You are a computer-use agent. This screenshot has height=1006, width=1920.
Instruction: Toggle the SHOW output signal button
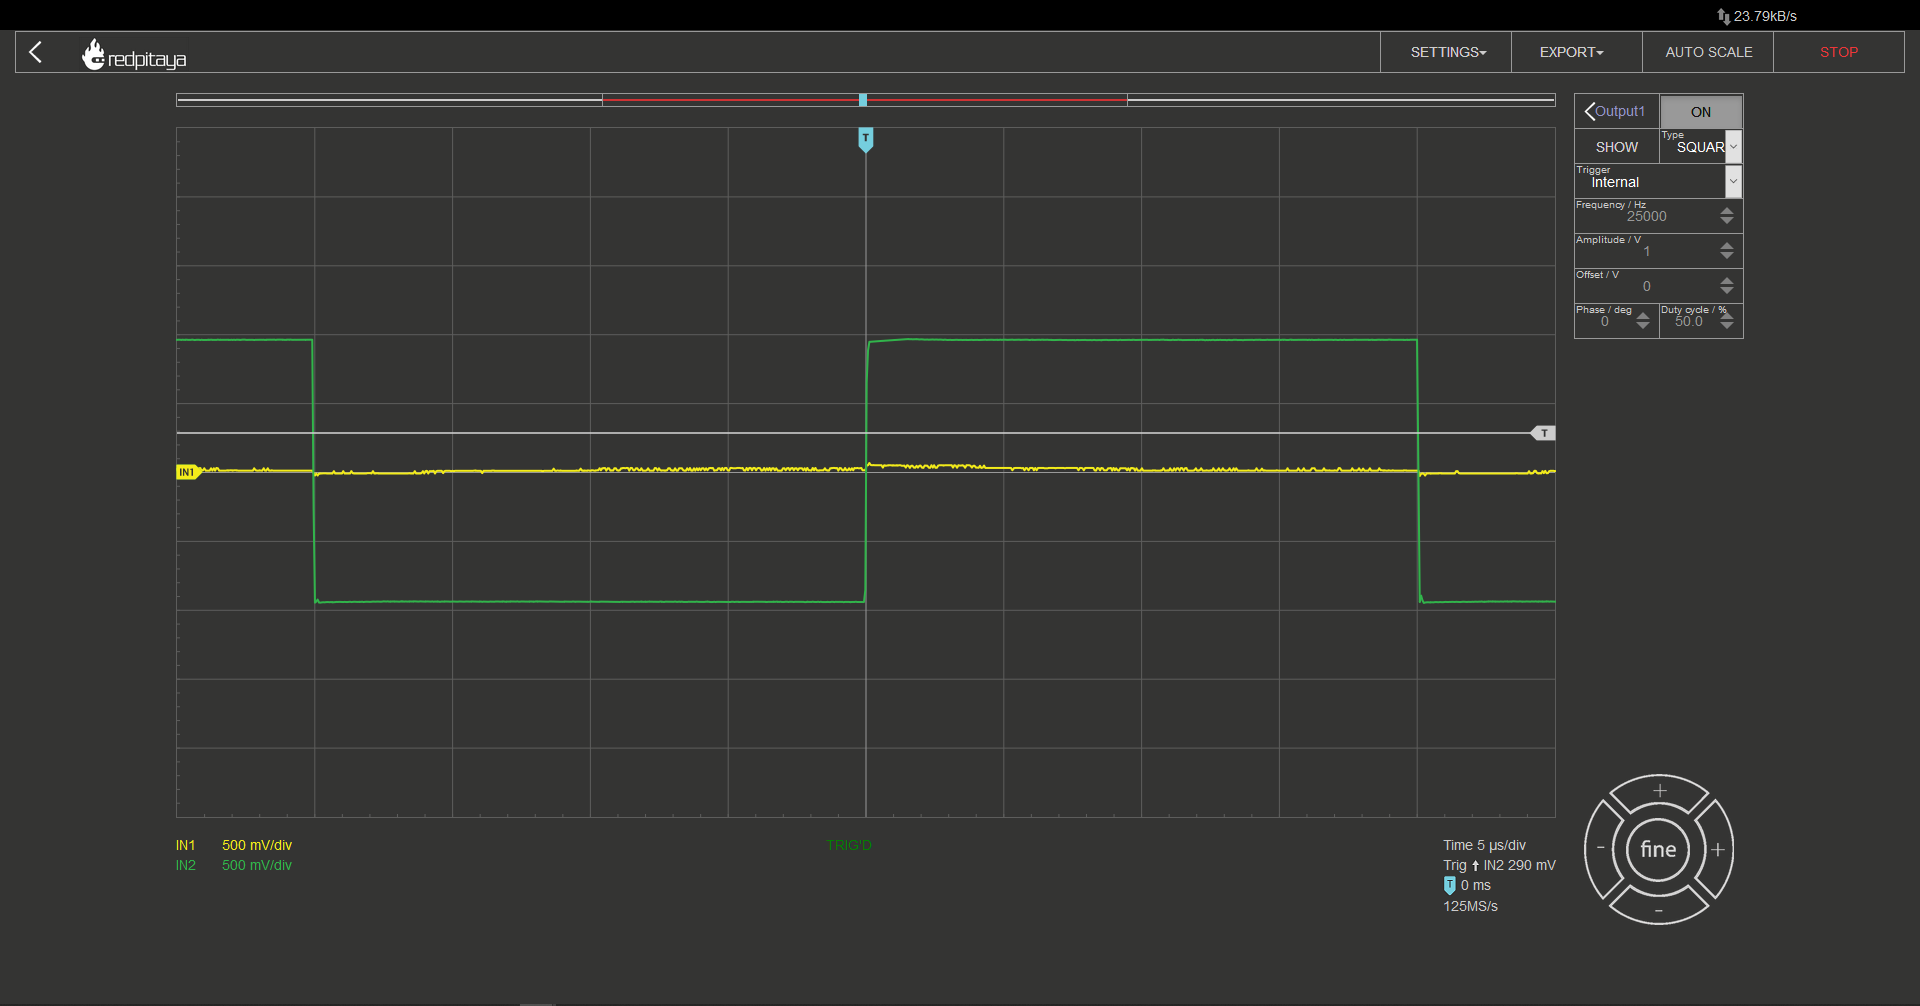(x=1617, y=147)
